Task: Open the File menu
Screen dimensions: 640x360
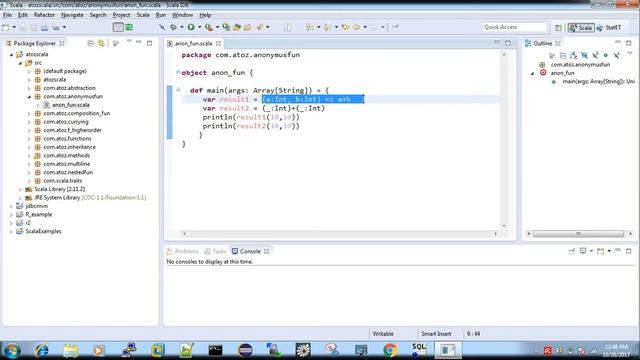Action: tap(7, 15)
